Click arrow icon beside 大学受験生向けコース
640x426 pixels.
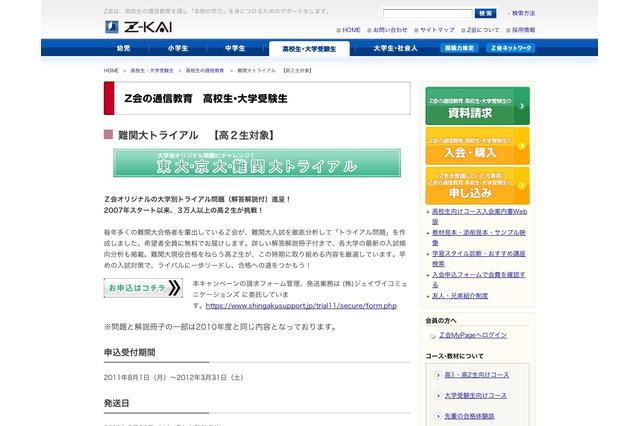pos(438,395)
